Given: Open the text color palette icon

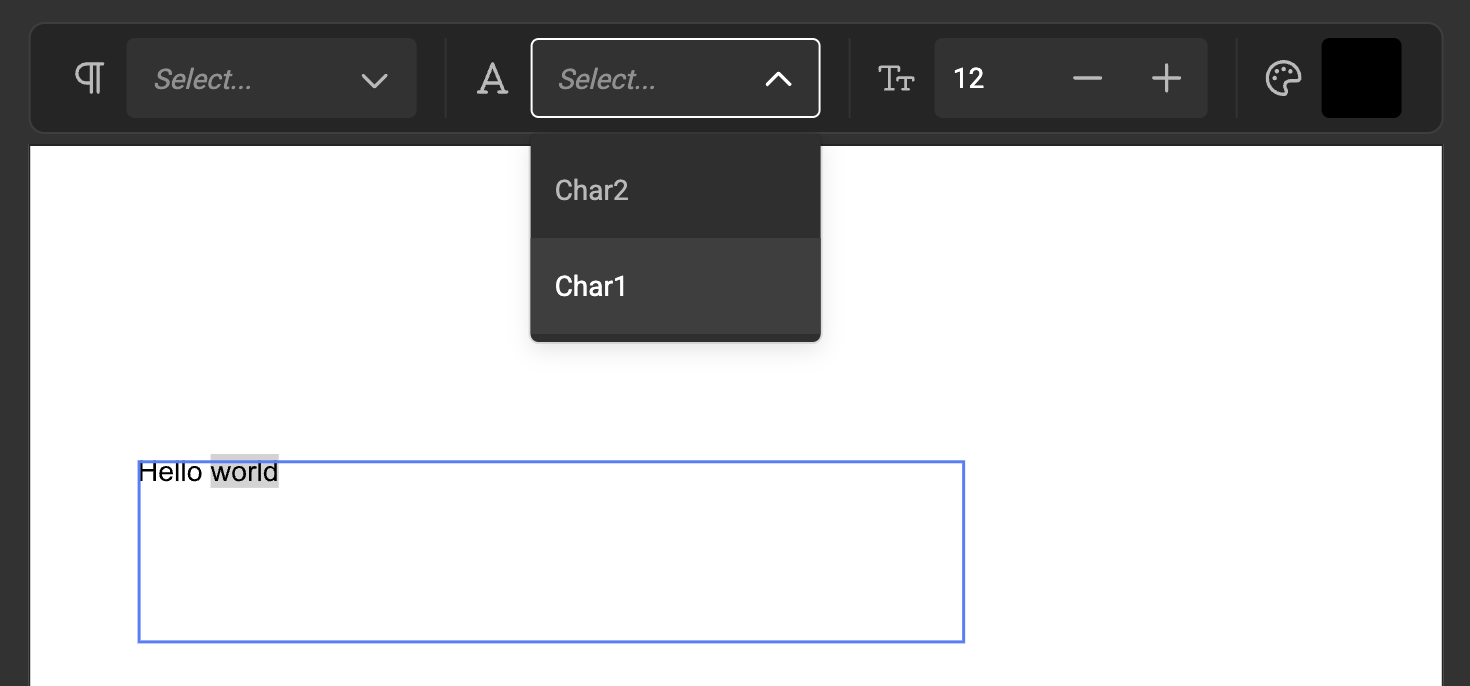Looking at the screenshot, I should point(1285,78).
